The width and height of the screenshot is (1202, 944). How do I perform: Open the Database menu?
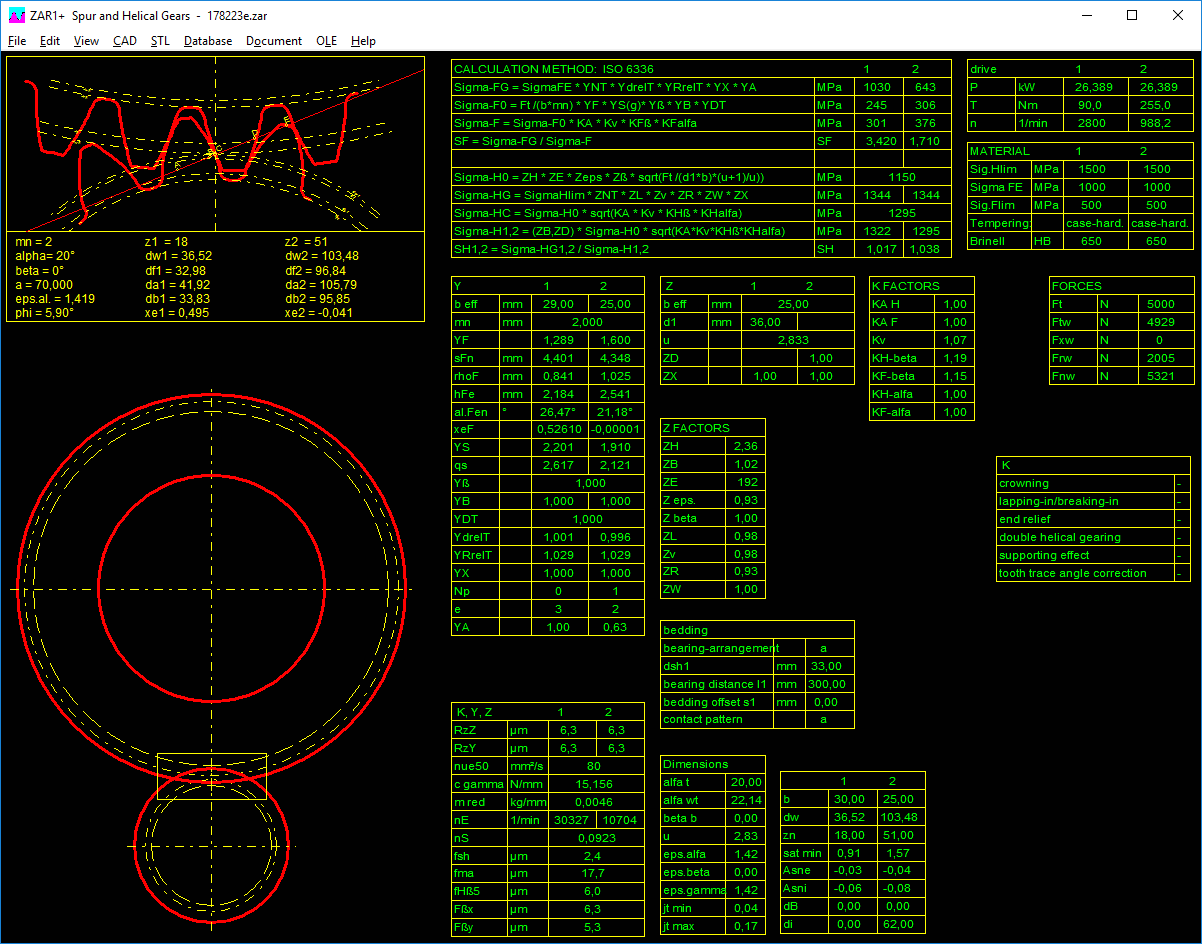(208, 41)
